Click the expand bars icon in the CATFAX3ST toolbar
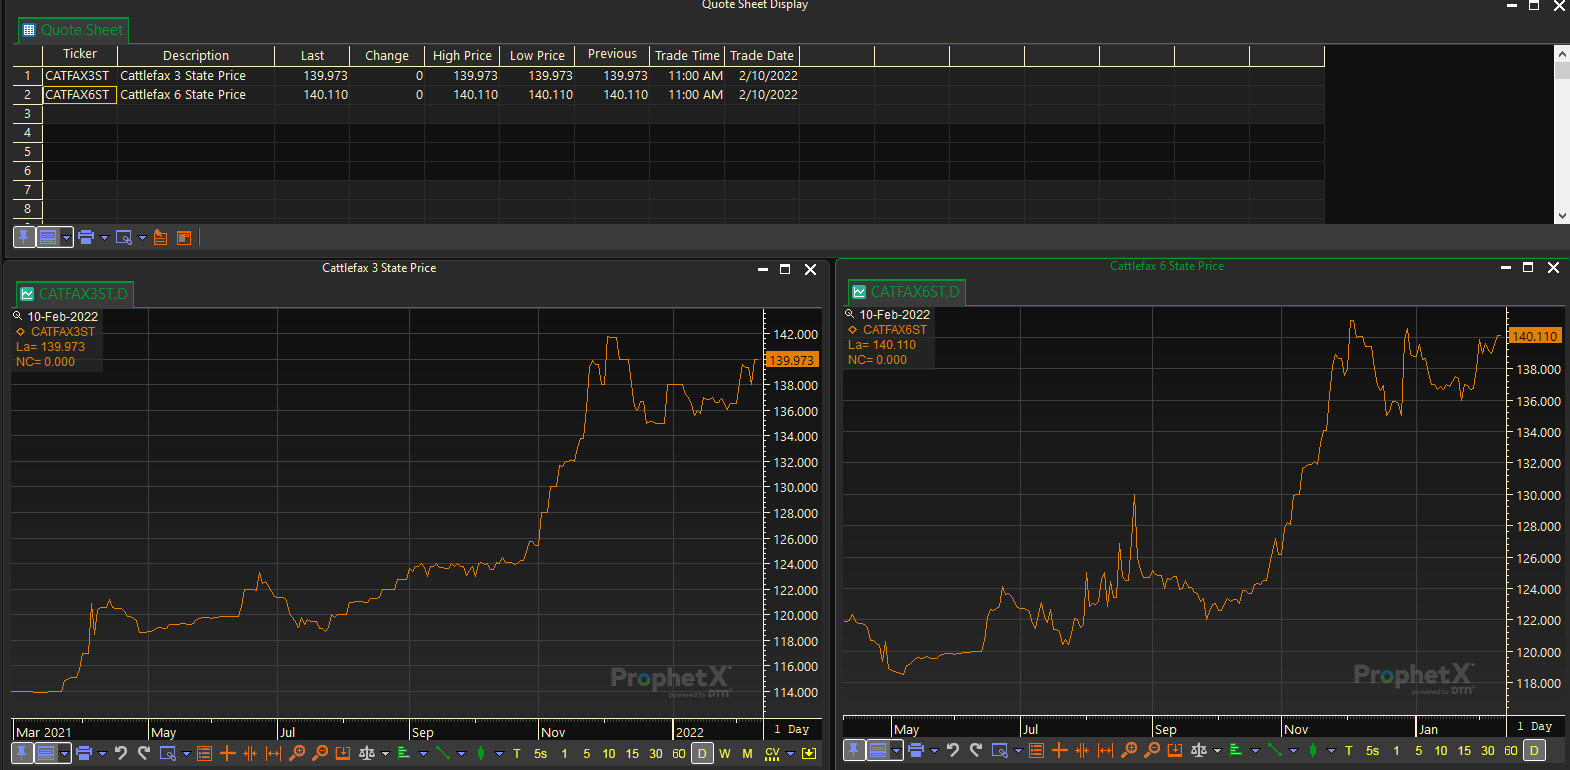Viewport: 1570px width, 770px height. tap(273, 753)
